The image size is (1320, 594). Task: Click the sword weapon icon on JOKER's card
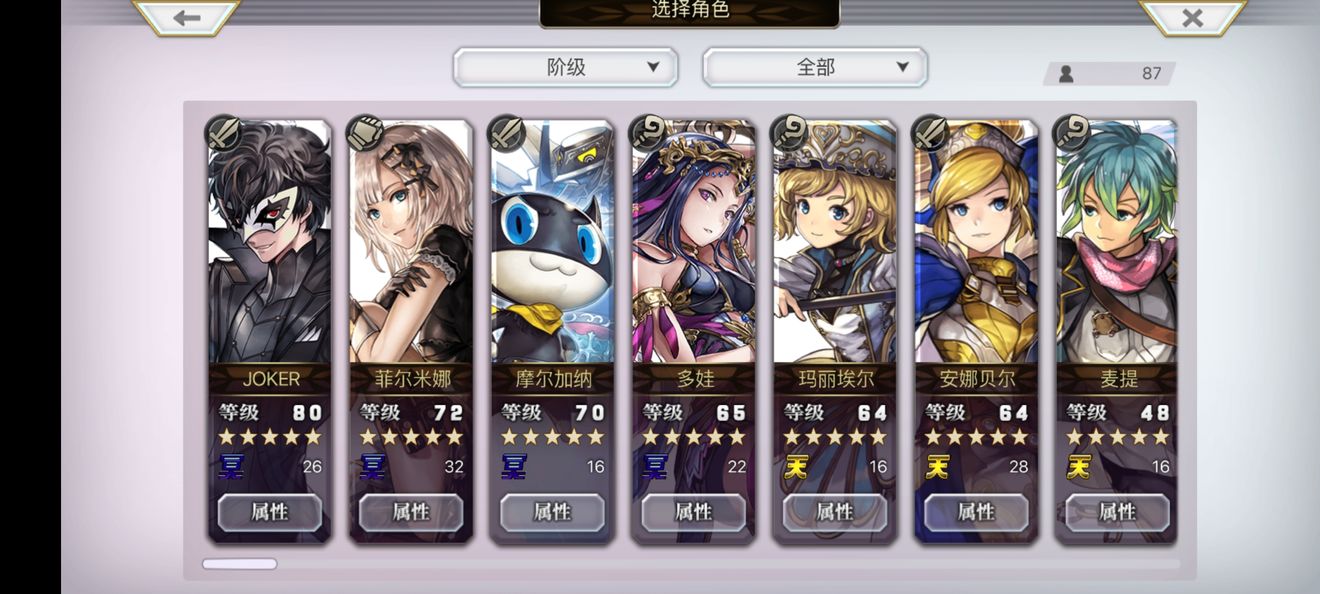(223, 133)
